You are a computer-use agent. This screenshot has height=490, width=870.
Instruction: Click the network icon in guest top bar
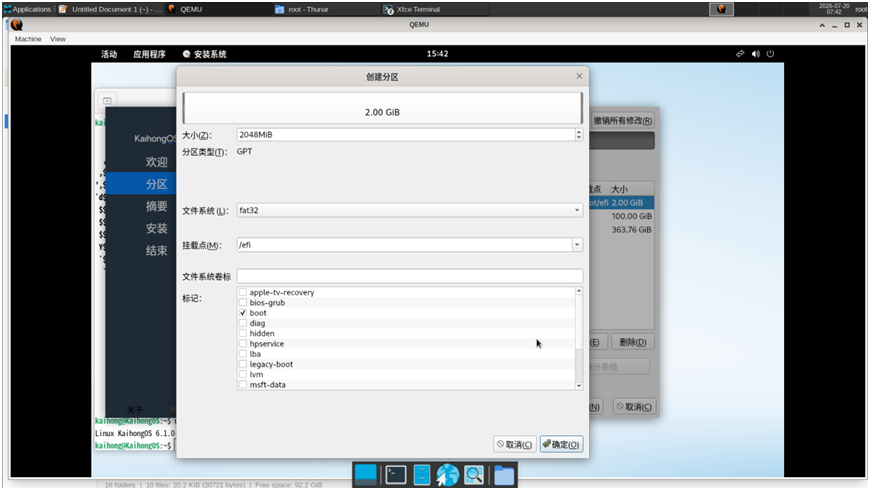[x=740, y=54]
